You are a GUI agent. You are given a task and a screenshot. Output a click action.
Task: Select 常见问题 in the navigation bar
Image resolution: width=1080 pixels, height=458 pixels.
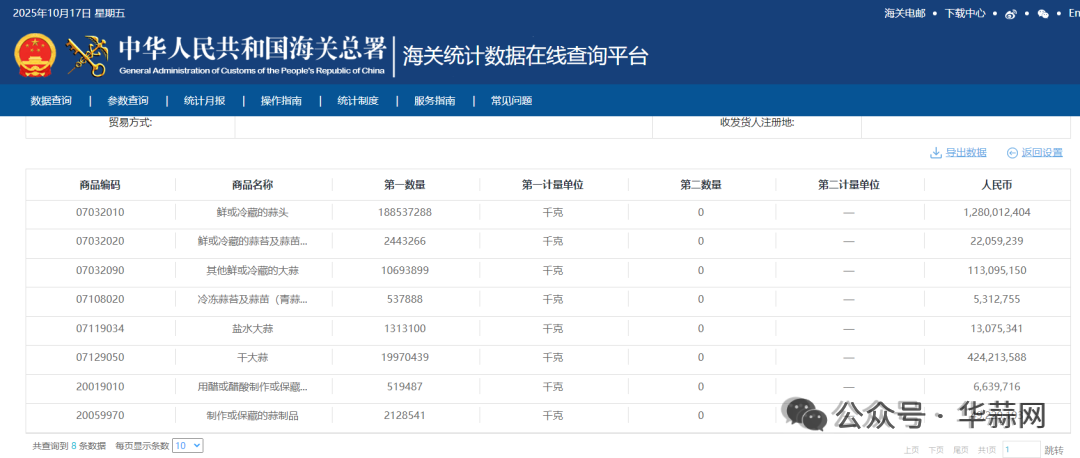coord(511,101)
